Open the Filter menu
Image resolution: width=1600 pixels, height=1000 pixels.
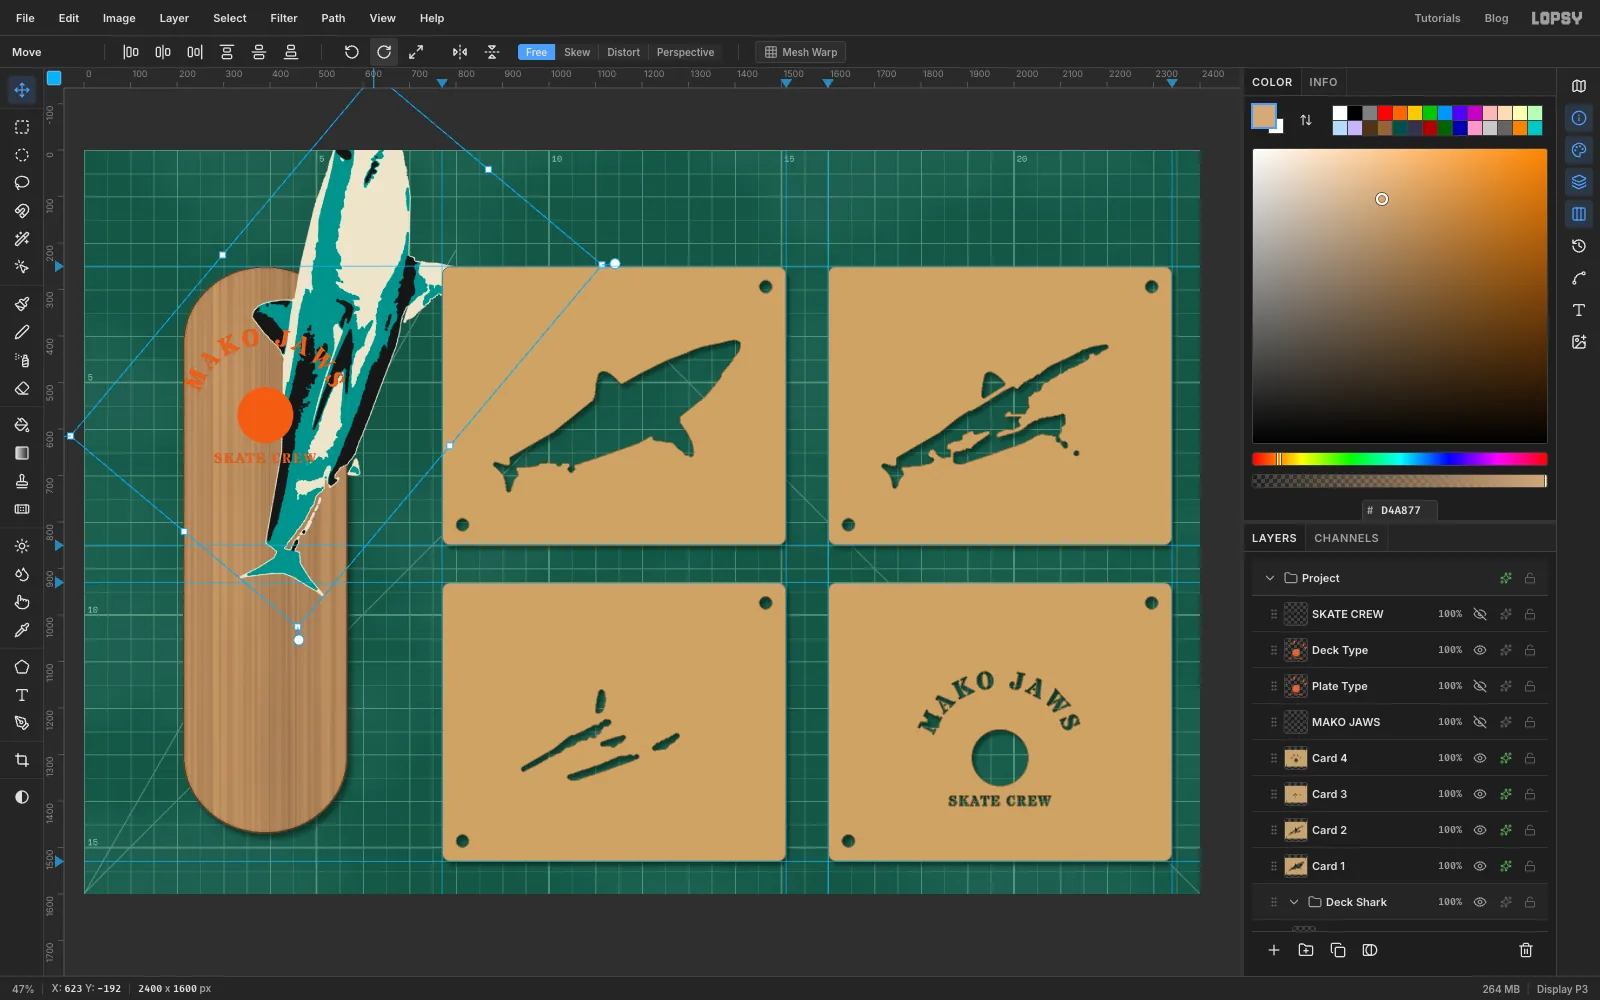tap(284, 18)
